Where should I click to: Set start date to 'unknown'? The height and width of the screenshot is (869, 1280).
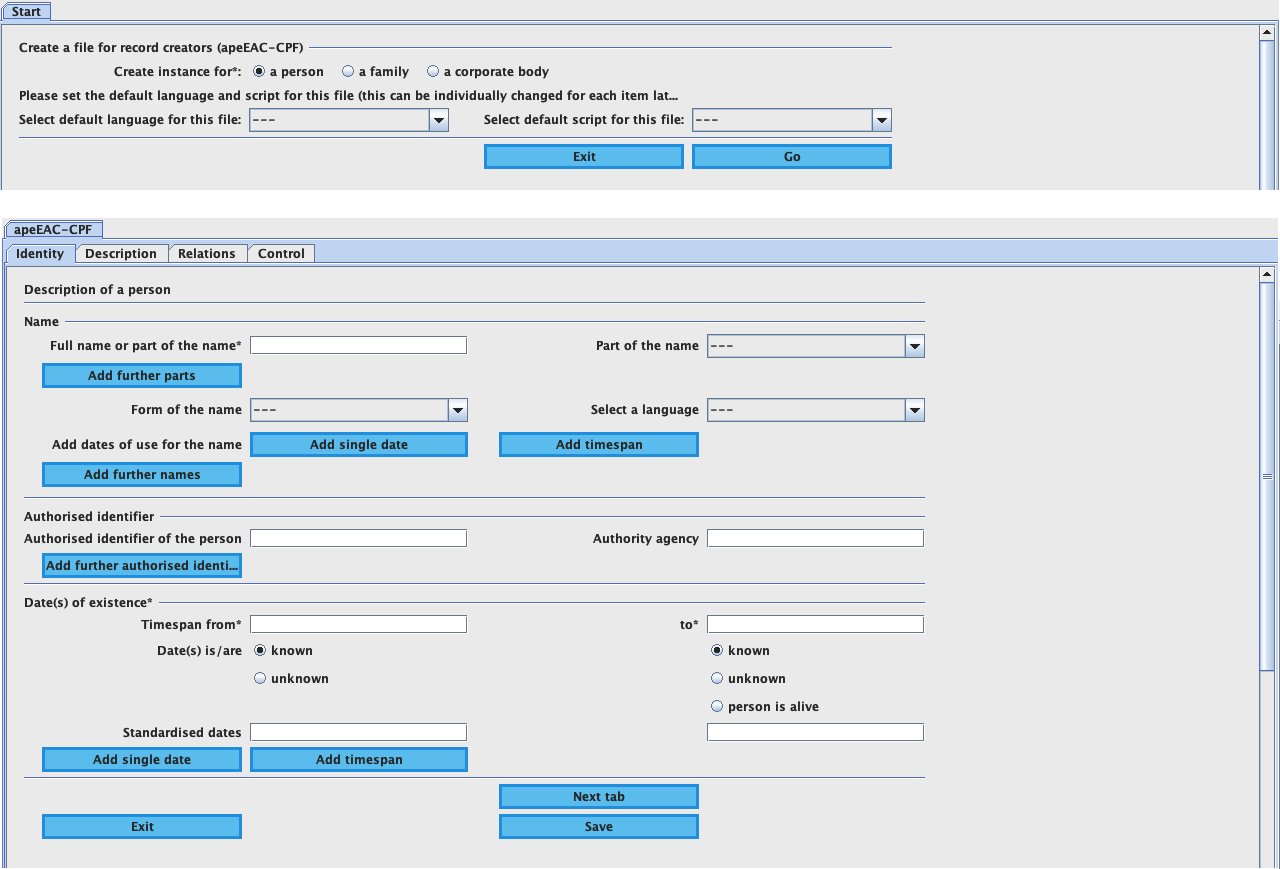coord(260,679)
